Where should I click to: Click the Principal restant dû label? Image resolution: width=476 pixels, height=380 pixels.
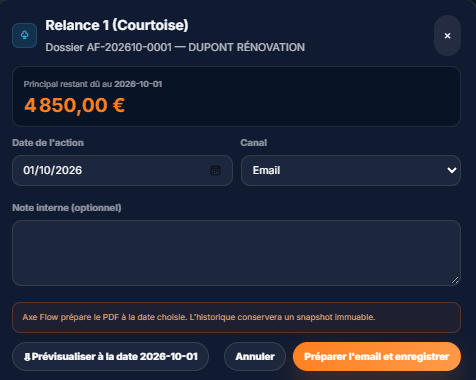(93, 84)
